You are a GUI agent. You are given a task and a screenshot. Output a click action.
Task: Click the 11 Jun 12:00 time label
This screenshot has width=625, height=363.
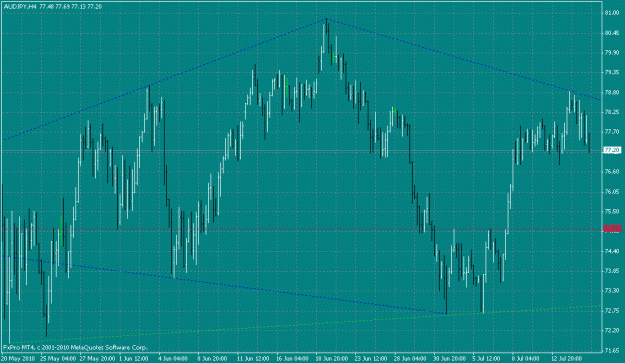tap(254, 358)
